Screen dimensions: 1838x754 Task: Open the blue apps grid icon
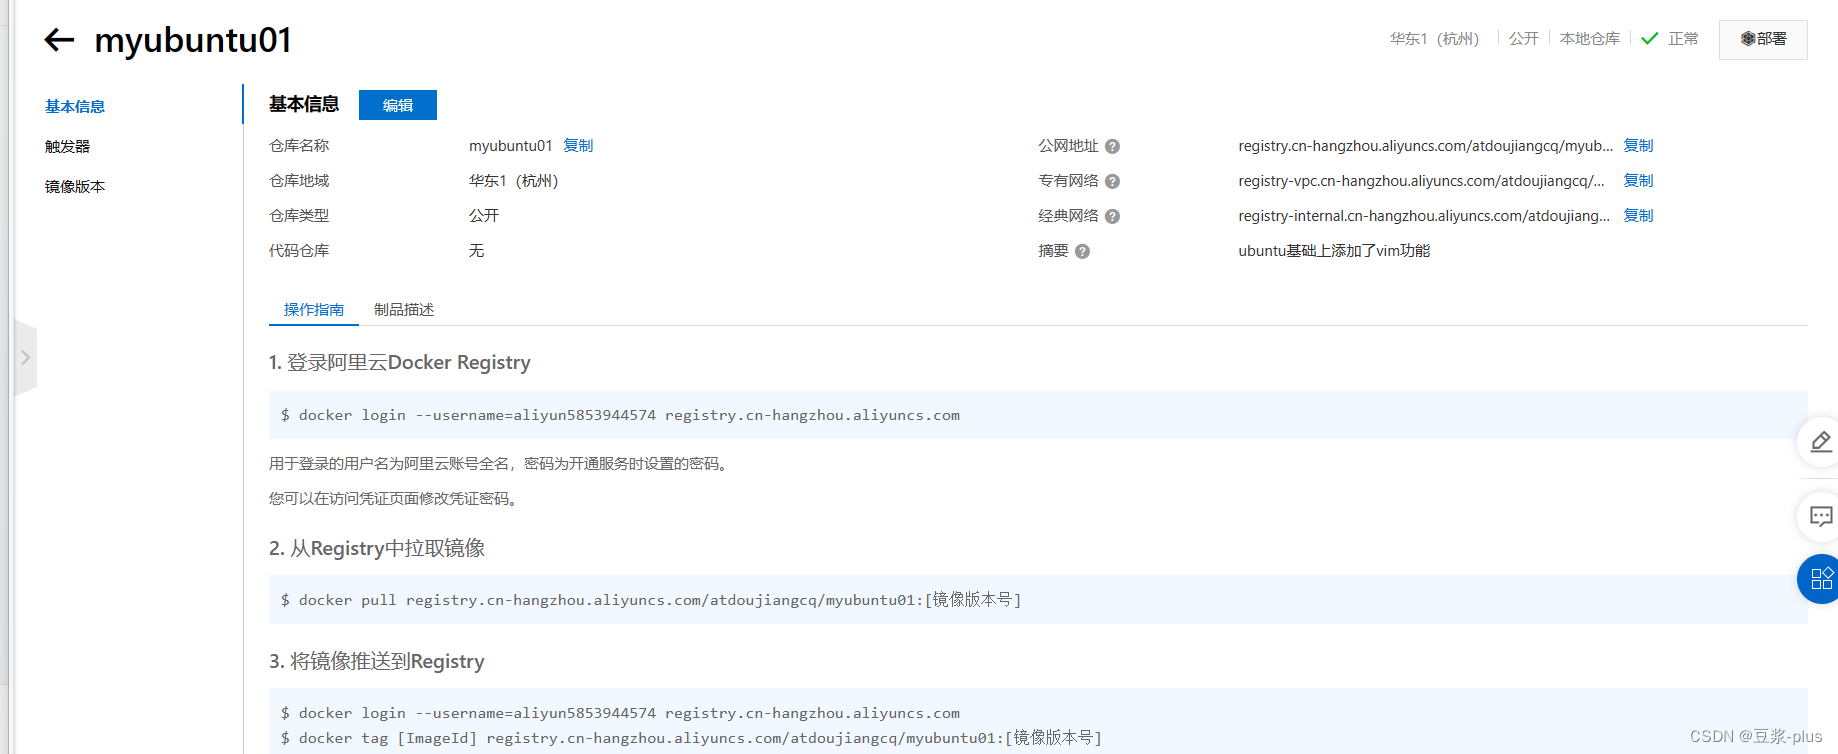click(1820, 579)
